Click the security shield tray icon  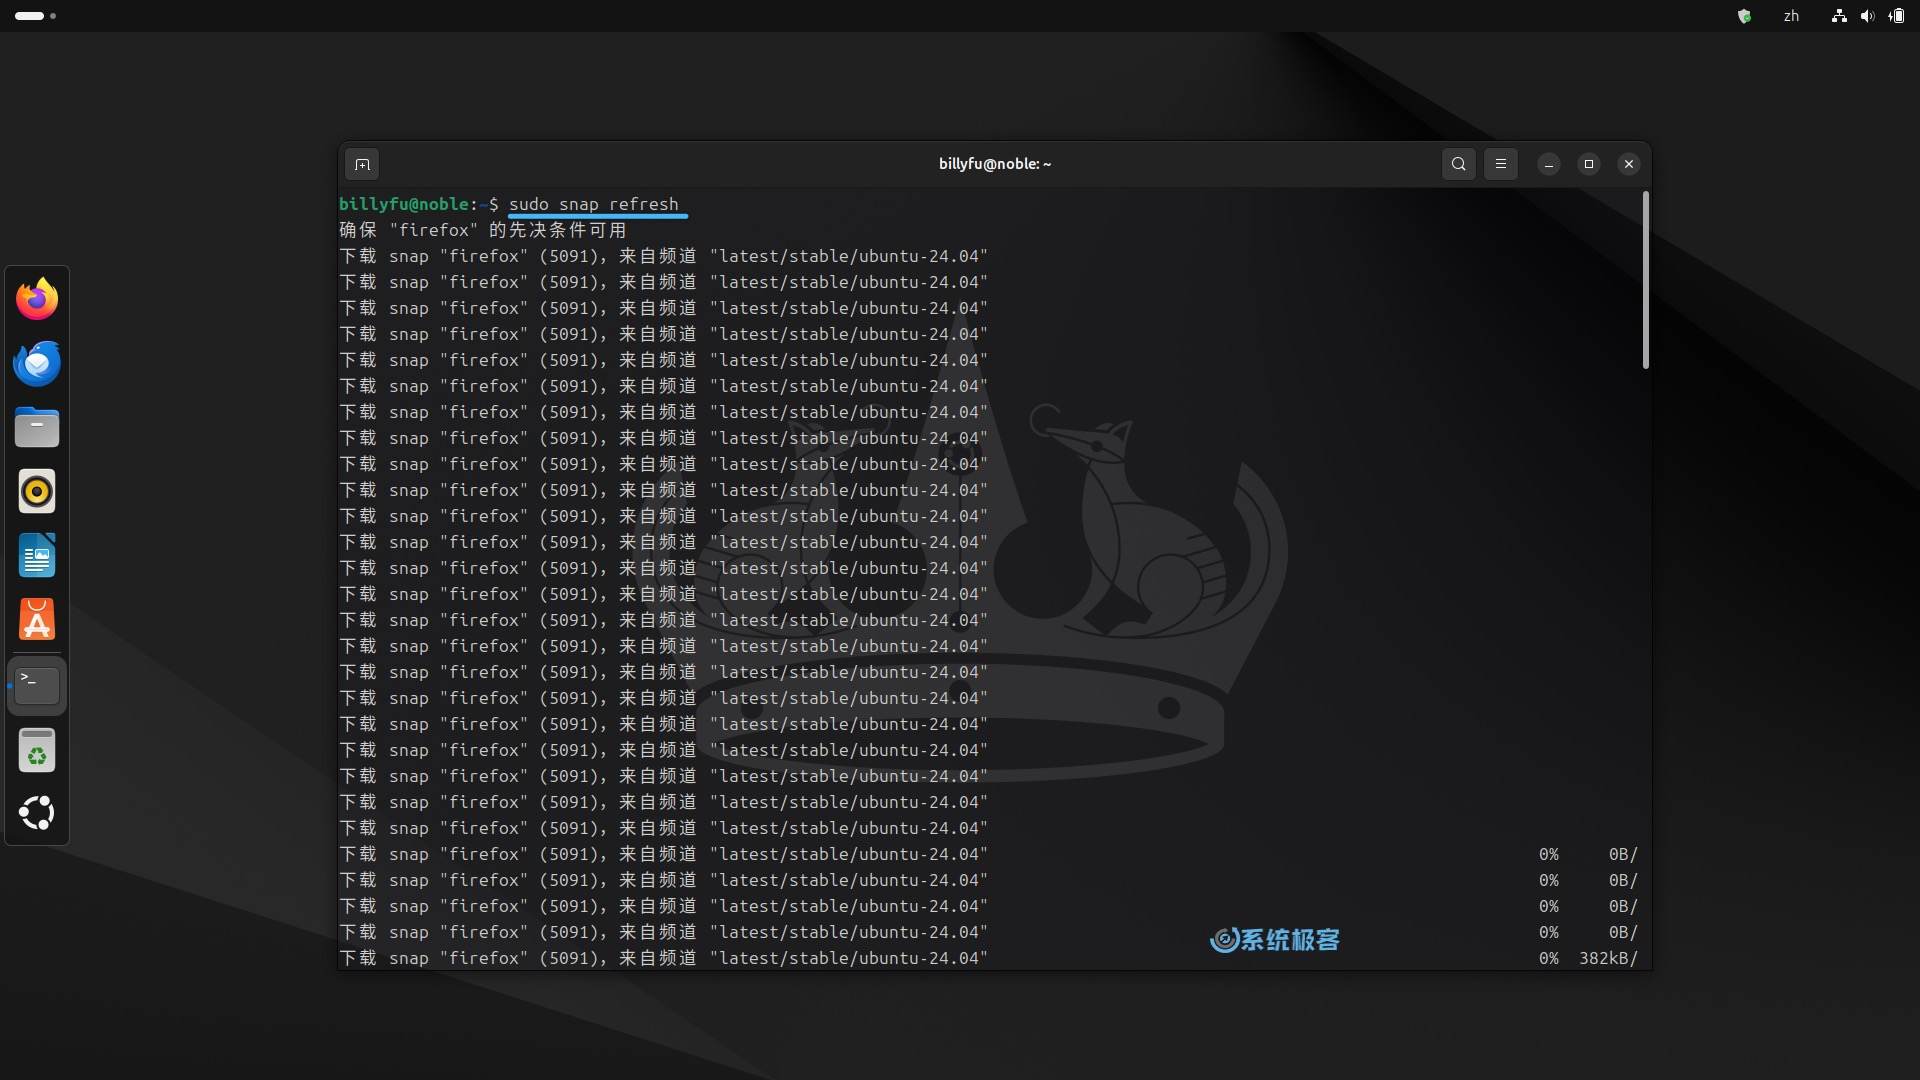coord(1744,16)
